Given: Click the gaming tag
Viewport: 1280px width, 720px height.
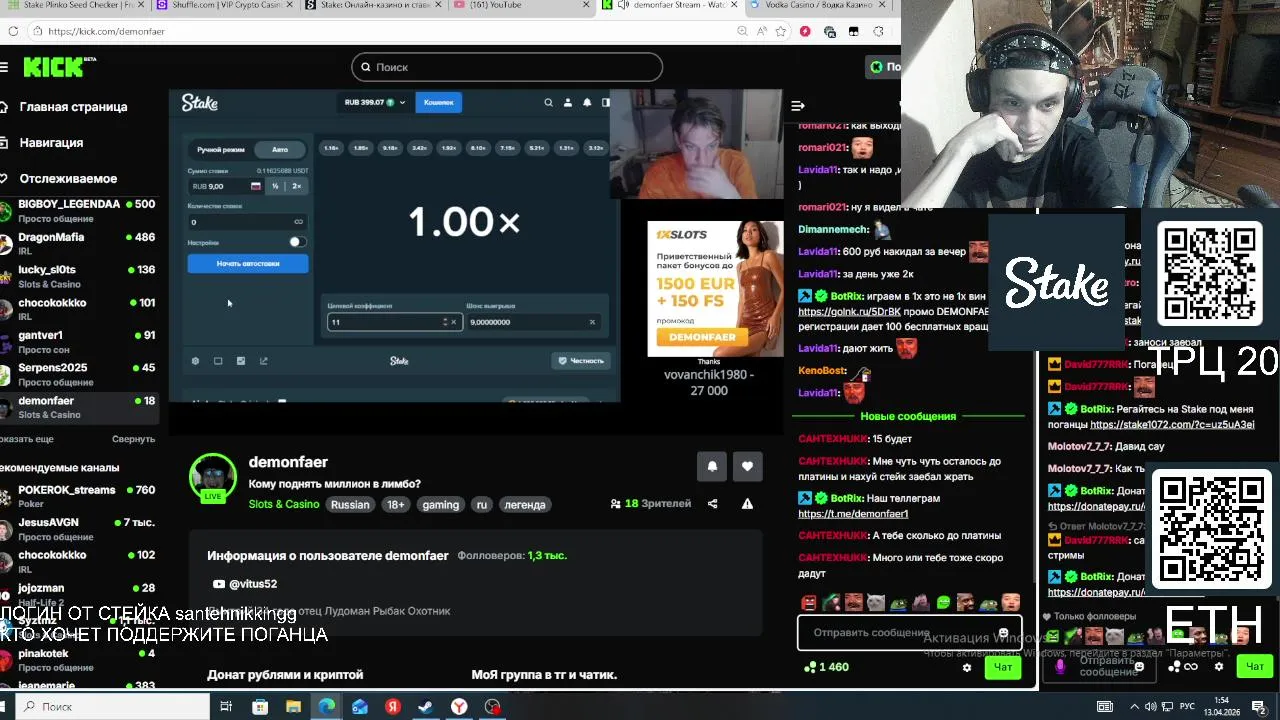Looking at the screenshot, I should pos(440,505).
